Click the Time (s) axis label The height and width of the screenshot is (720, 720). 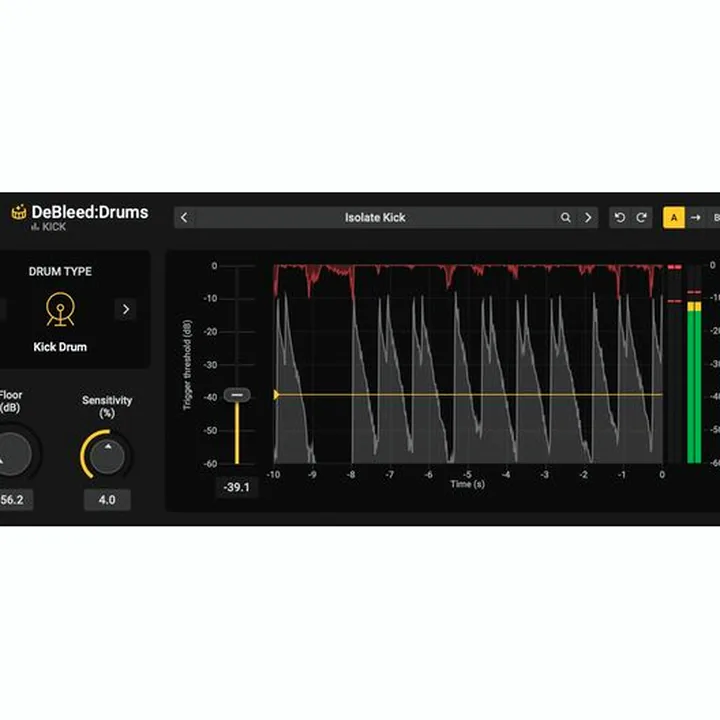coord(467,484)
